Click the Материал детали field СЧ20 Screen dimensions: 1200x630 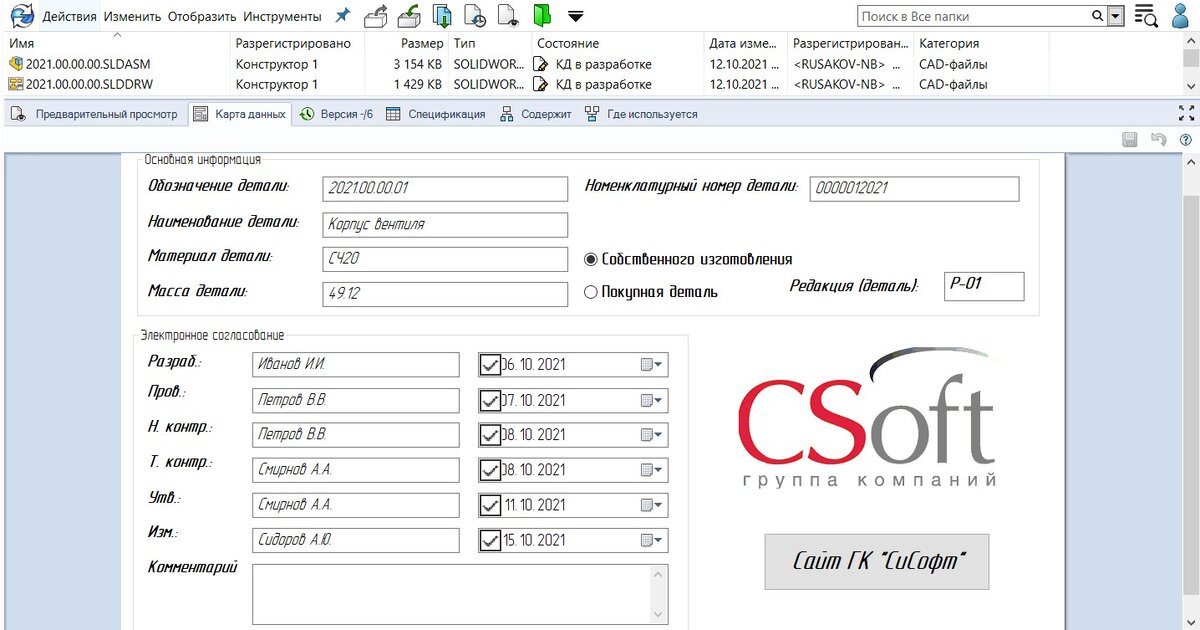[x=445, y=259]
